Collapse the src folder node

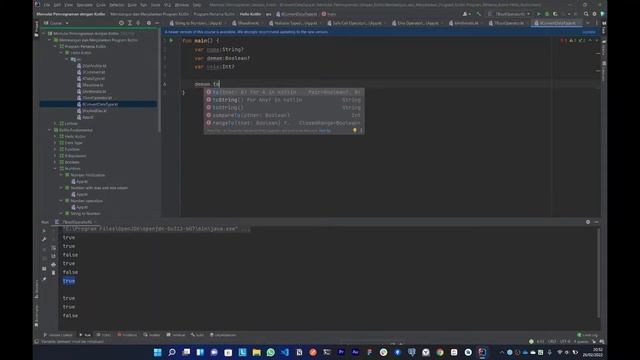coord(67,60)
